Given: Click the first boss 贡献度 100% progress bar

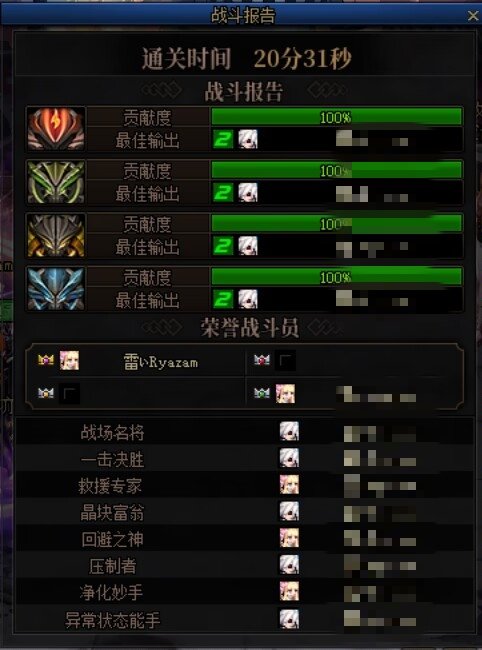Looking at the screenshot, I should [337, 117].
